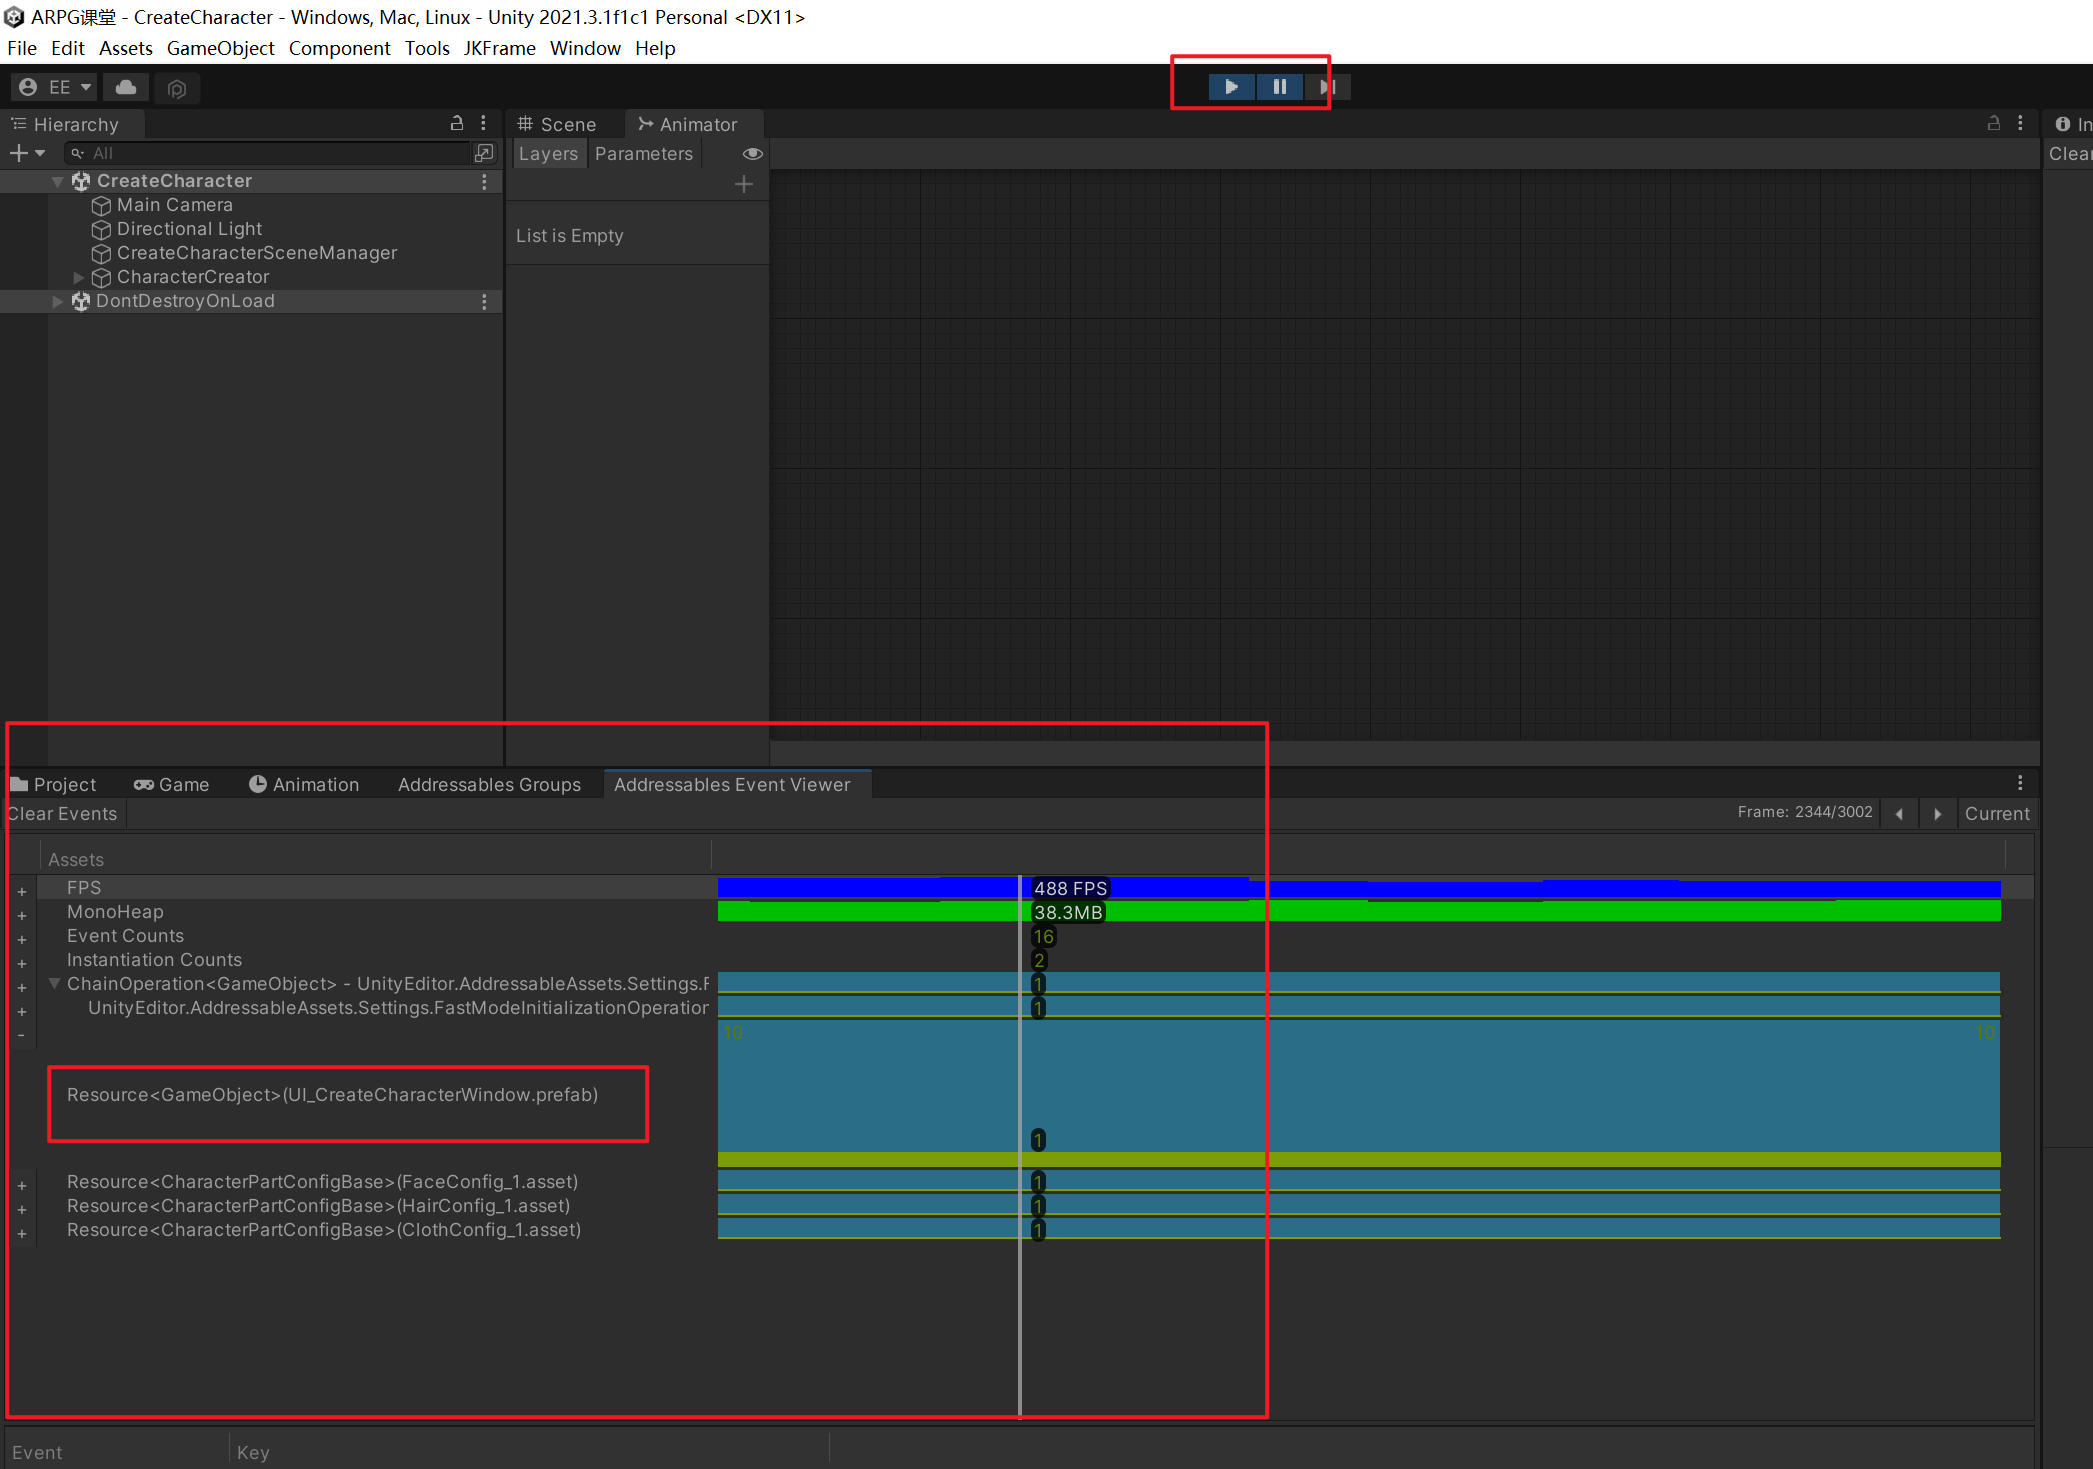Screen dimensions: 2093x1469
Task: Click the Play button in toolbar
Action: (x=1231, y=87)
